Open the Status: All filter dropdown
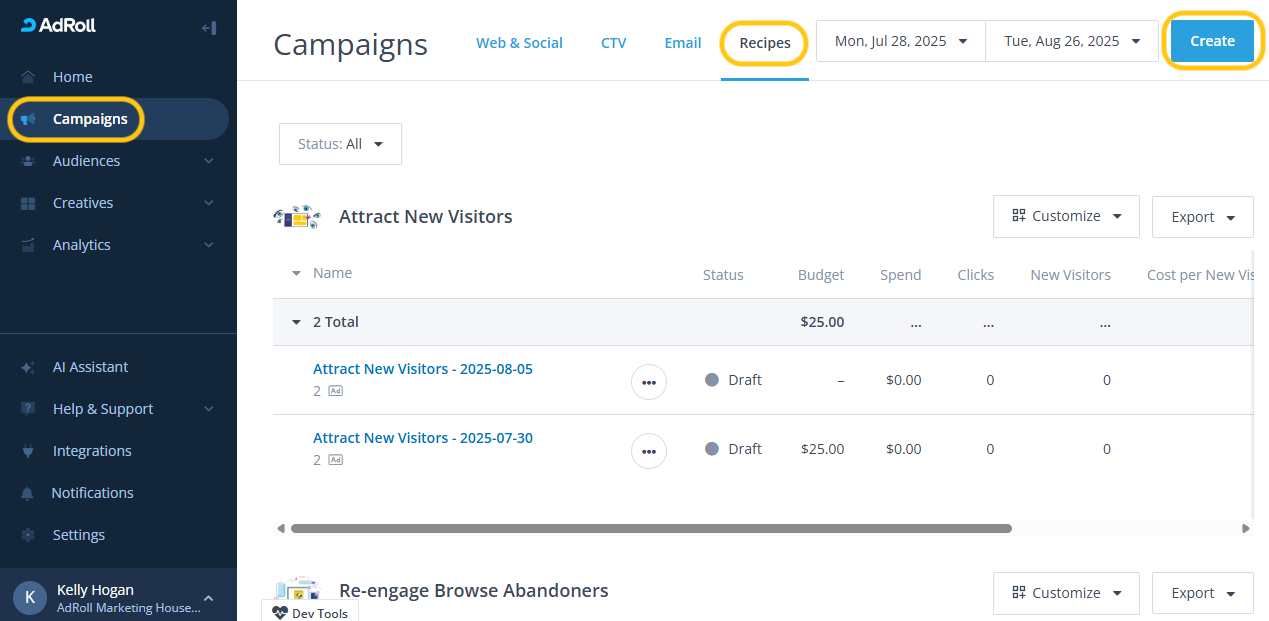The image size is (1269, 621). coord(340,144)
